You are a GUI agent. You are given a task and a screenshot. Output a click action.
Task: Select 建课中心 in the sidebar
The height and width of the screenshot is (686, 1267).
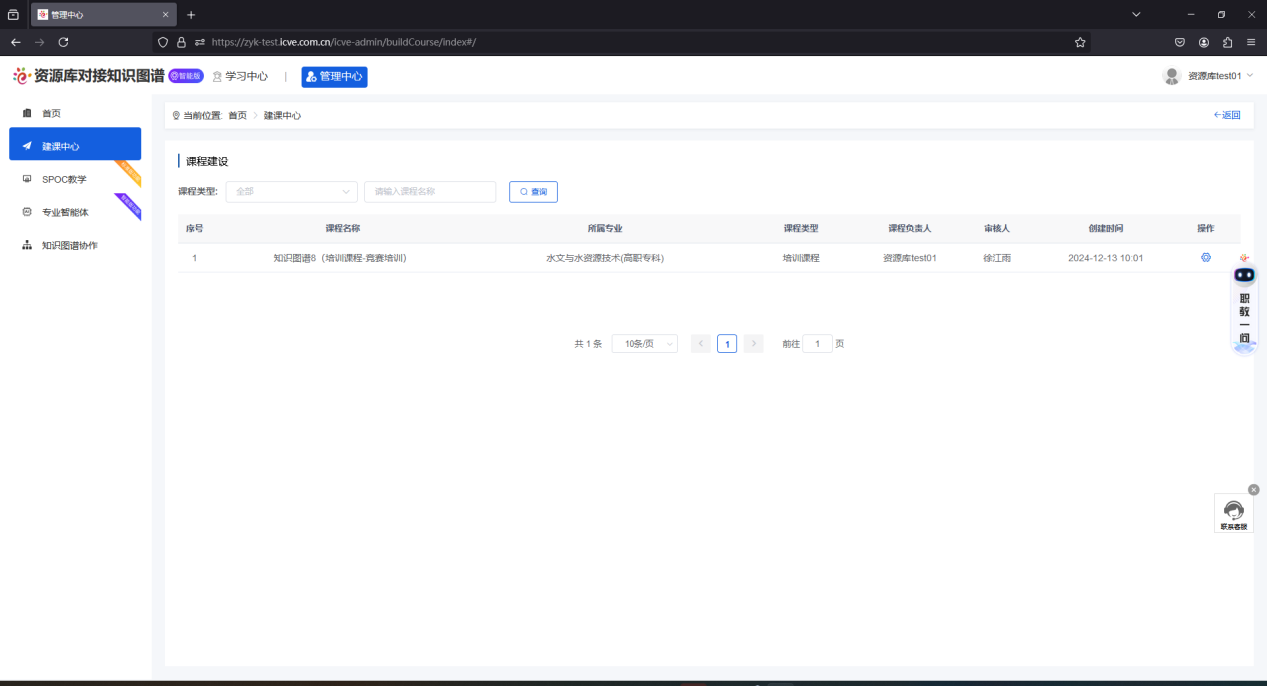coord(75,146)
